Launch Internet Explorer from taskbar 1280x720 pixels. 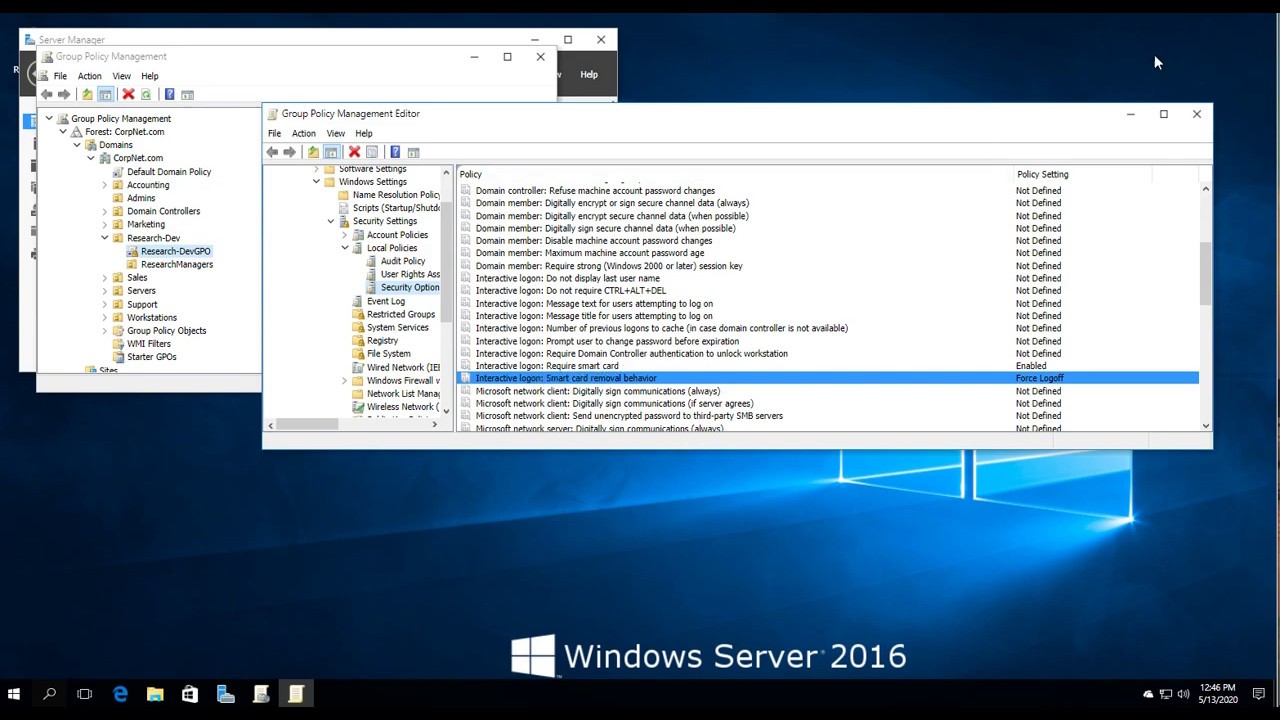click(x=120, y=694)
